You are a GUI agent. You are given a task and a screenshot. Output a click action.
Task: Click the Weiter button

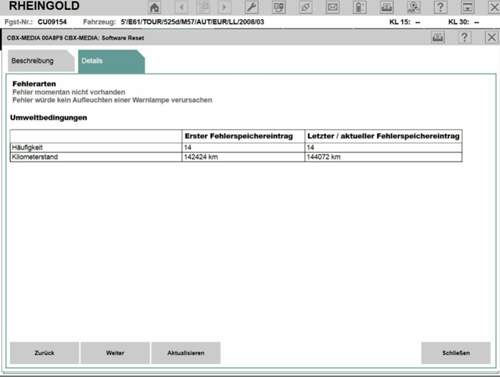115,353
